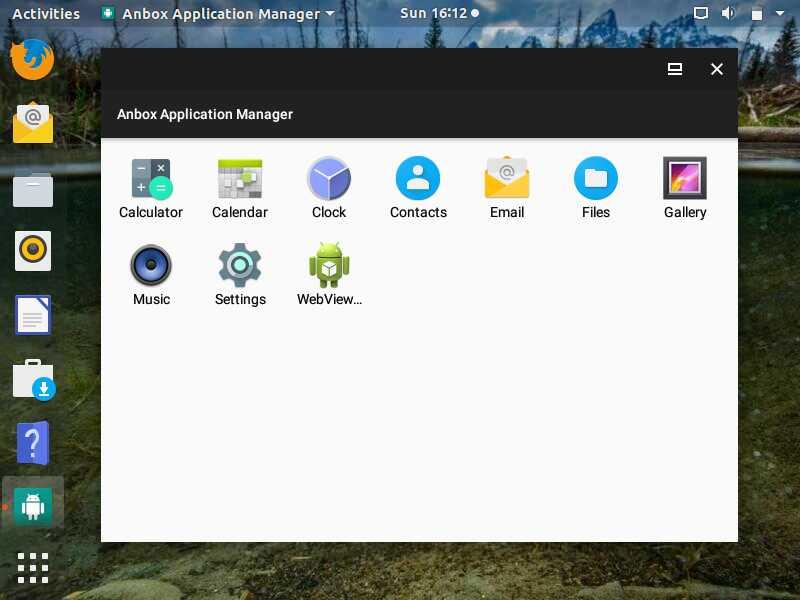Open the calendar by clicking Sun 16:12
800x600 pixels.
pos(437,13)
